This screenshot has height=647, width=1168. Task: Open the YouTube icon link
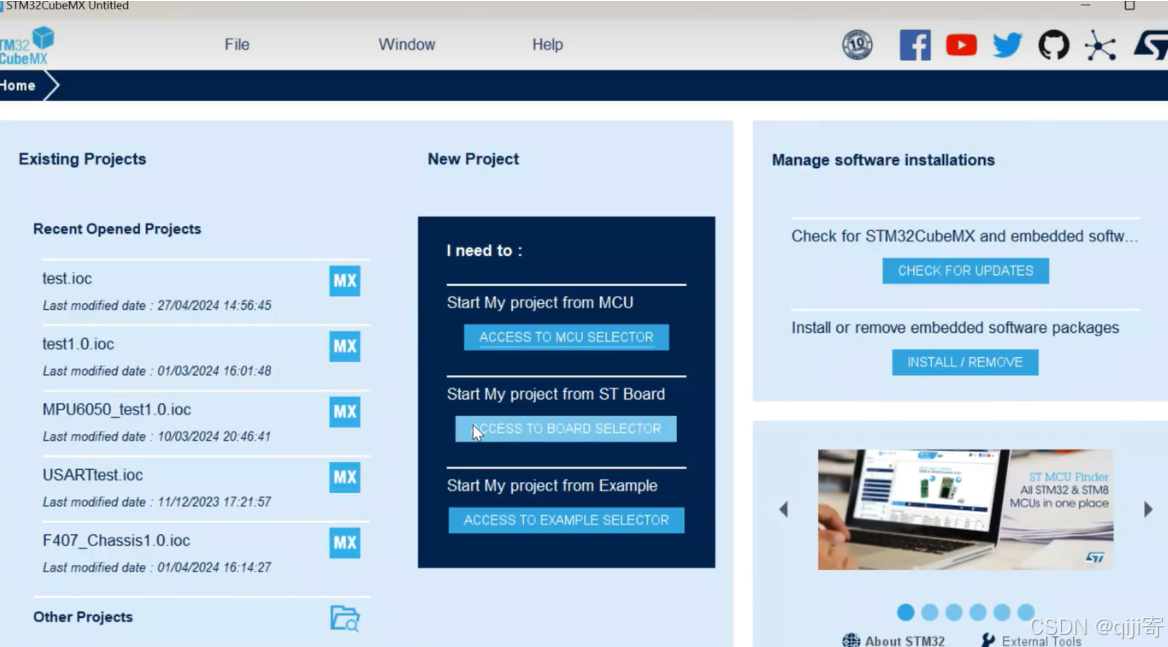point(961,45)
